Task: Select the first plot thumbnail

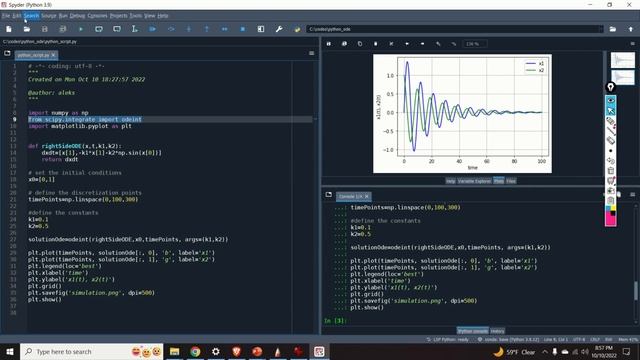Action: tap(622, 60)
